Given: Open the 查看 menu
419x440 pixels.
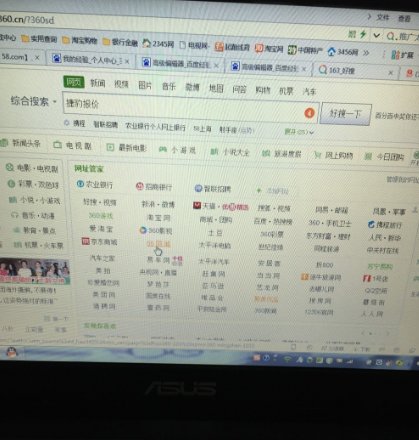Looking at the screenshot, I should pos(404,18).
